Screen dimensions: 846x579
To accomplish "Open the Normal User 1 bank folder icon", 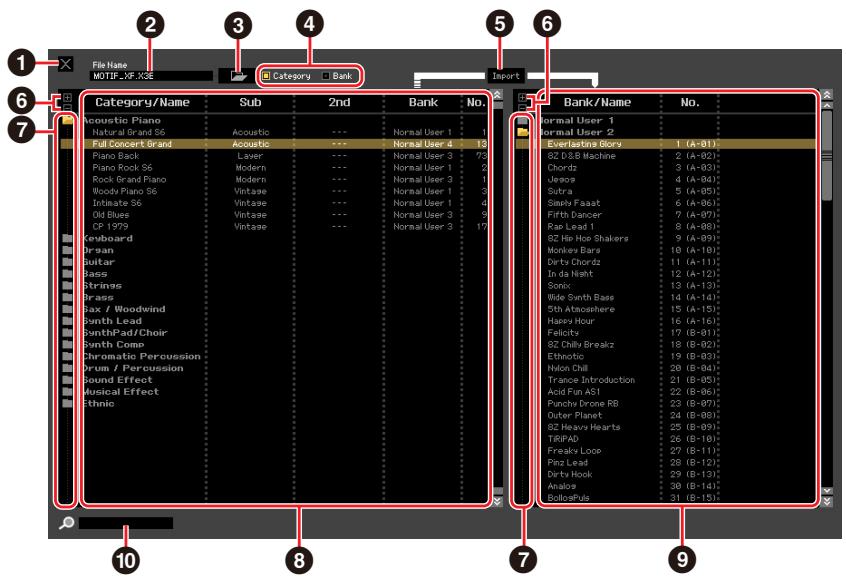I will click(522, 120).
